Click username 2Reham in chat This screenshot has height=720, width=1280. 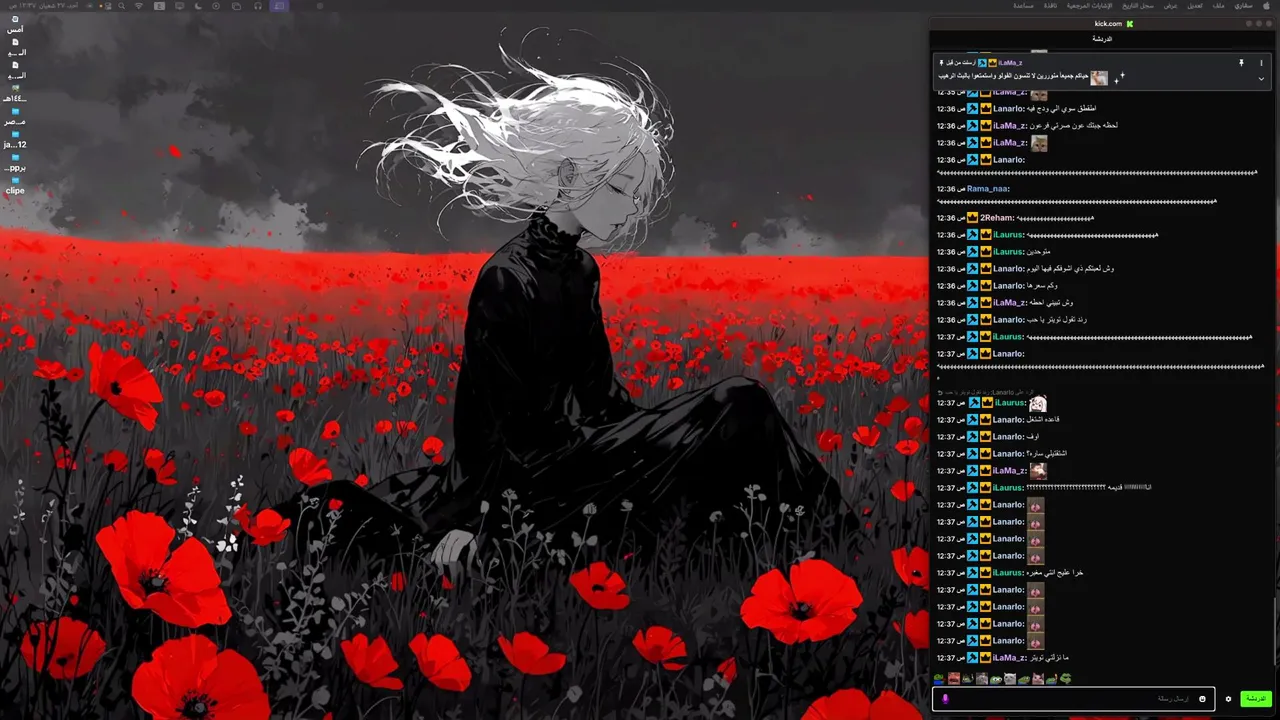(x=997, y=218)
